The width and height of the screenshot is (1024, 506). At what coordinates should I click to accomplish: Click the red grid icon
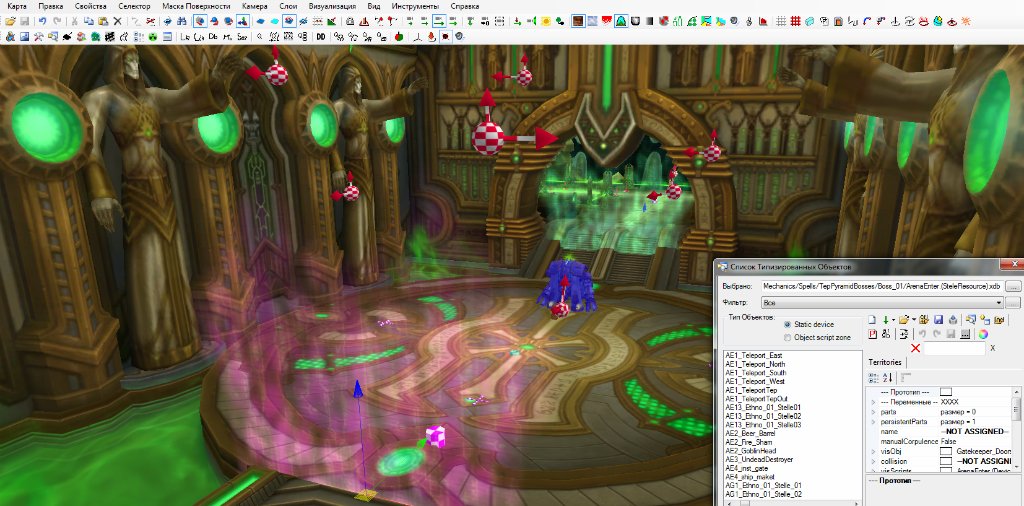(795, 21)
